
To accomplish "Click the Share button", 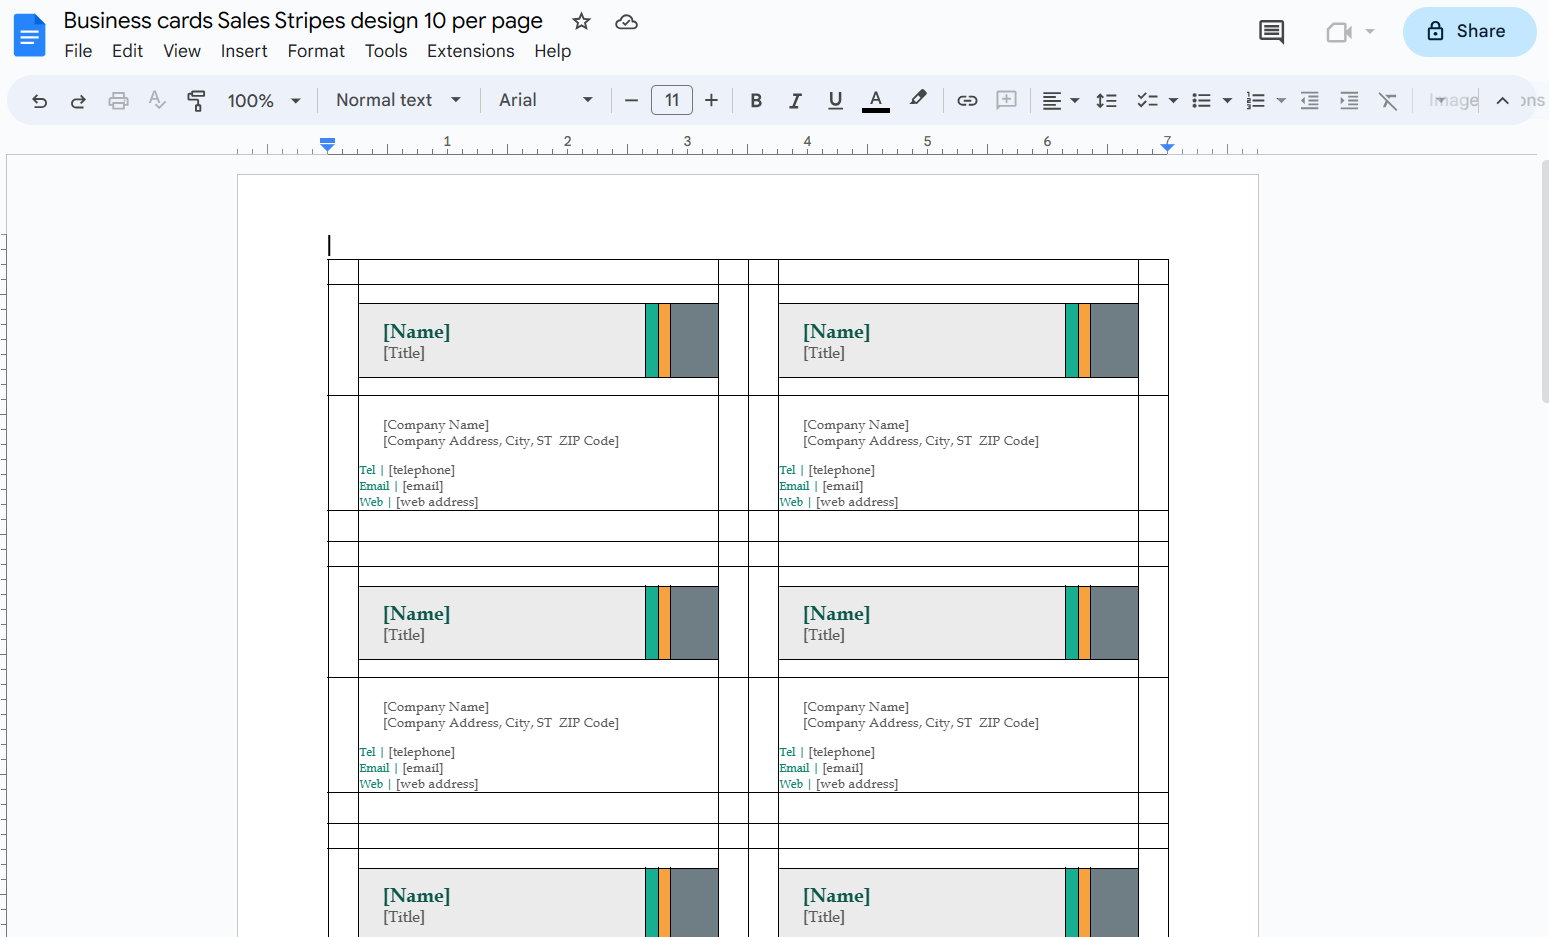I will coord(1469,32).
